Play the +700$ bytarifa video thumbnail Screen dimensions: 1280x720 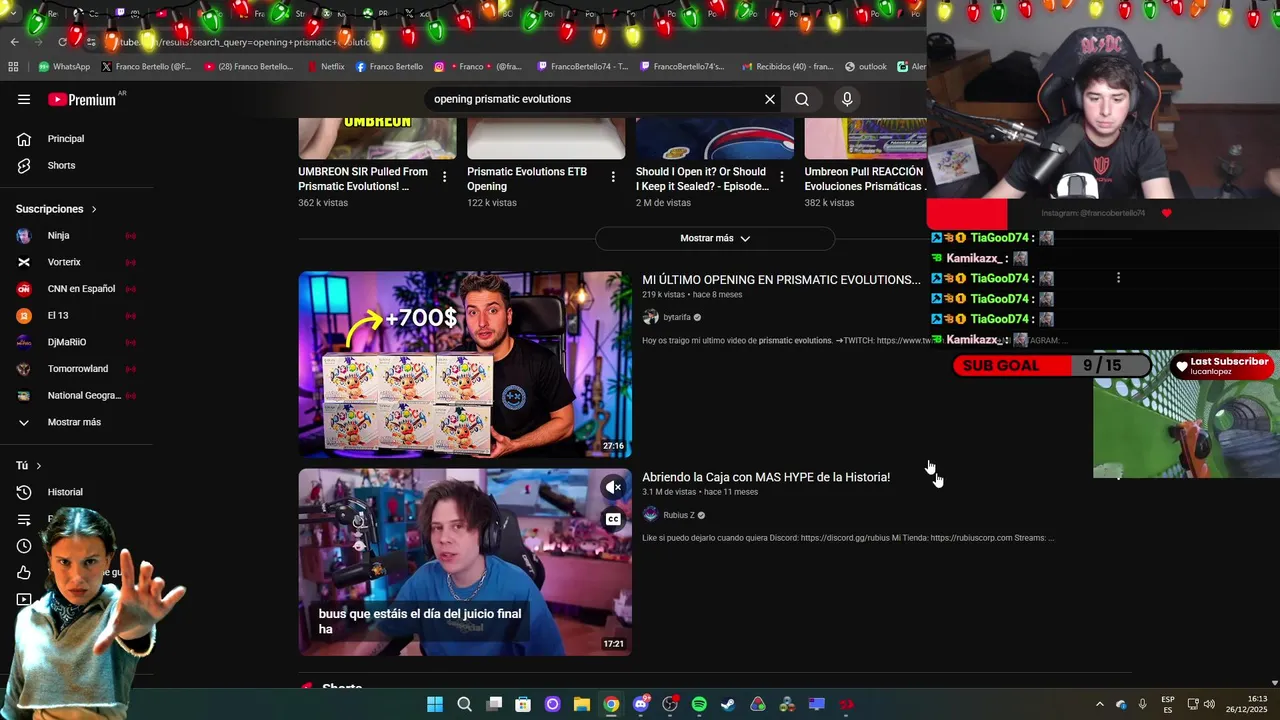pyautogui.click(x=465, y=364)
